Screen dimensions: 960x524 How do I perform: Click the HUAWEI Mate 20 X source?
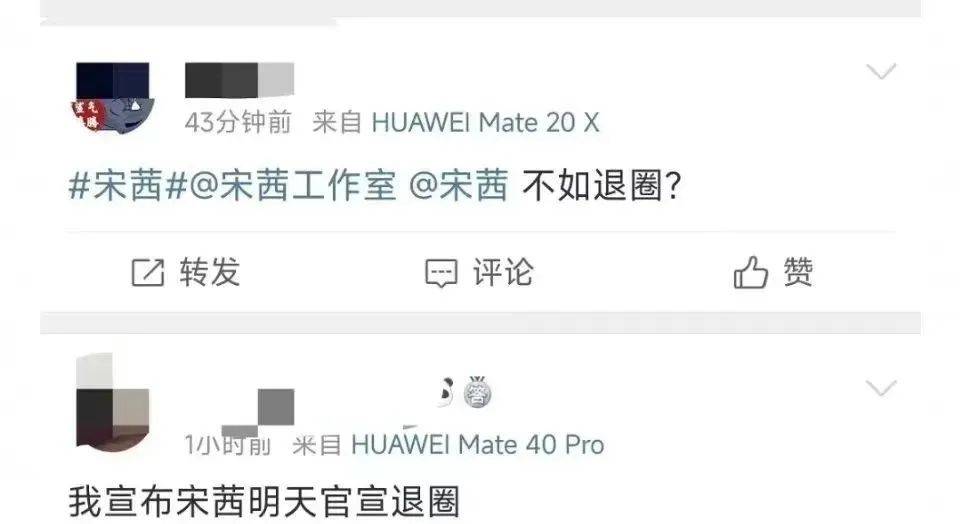click(485, 122)
